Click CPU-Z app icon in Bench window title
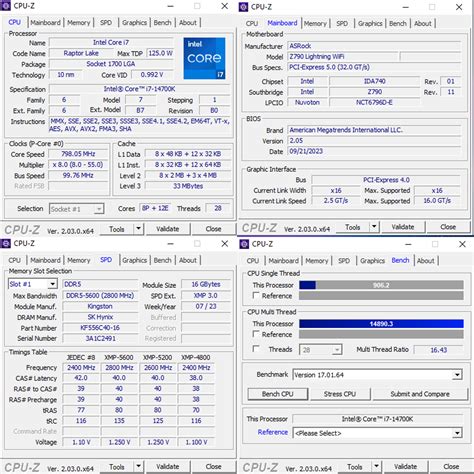The width and height of the screenshot is (474, 474). (x=244, y=244)
